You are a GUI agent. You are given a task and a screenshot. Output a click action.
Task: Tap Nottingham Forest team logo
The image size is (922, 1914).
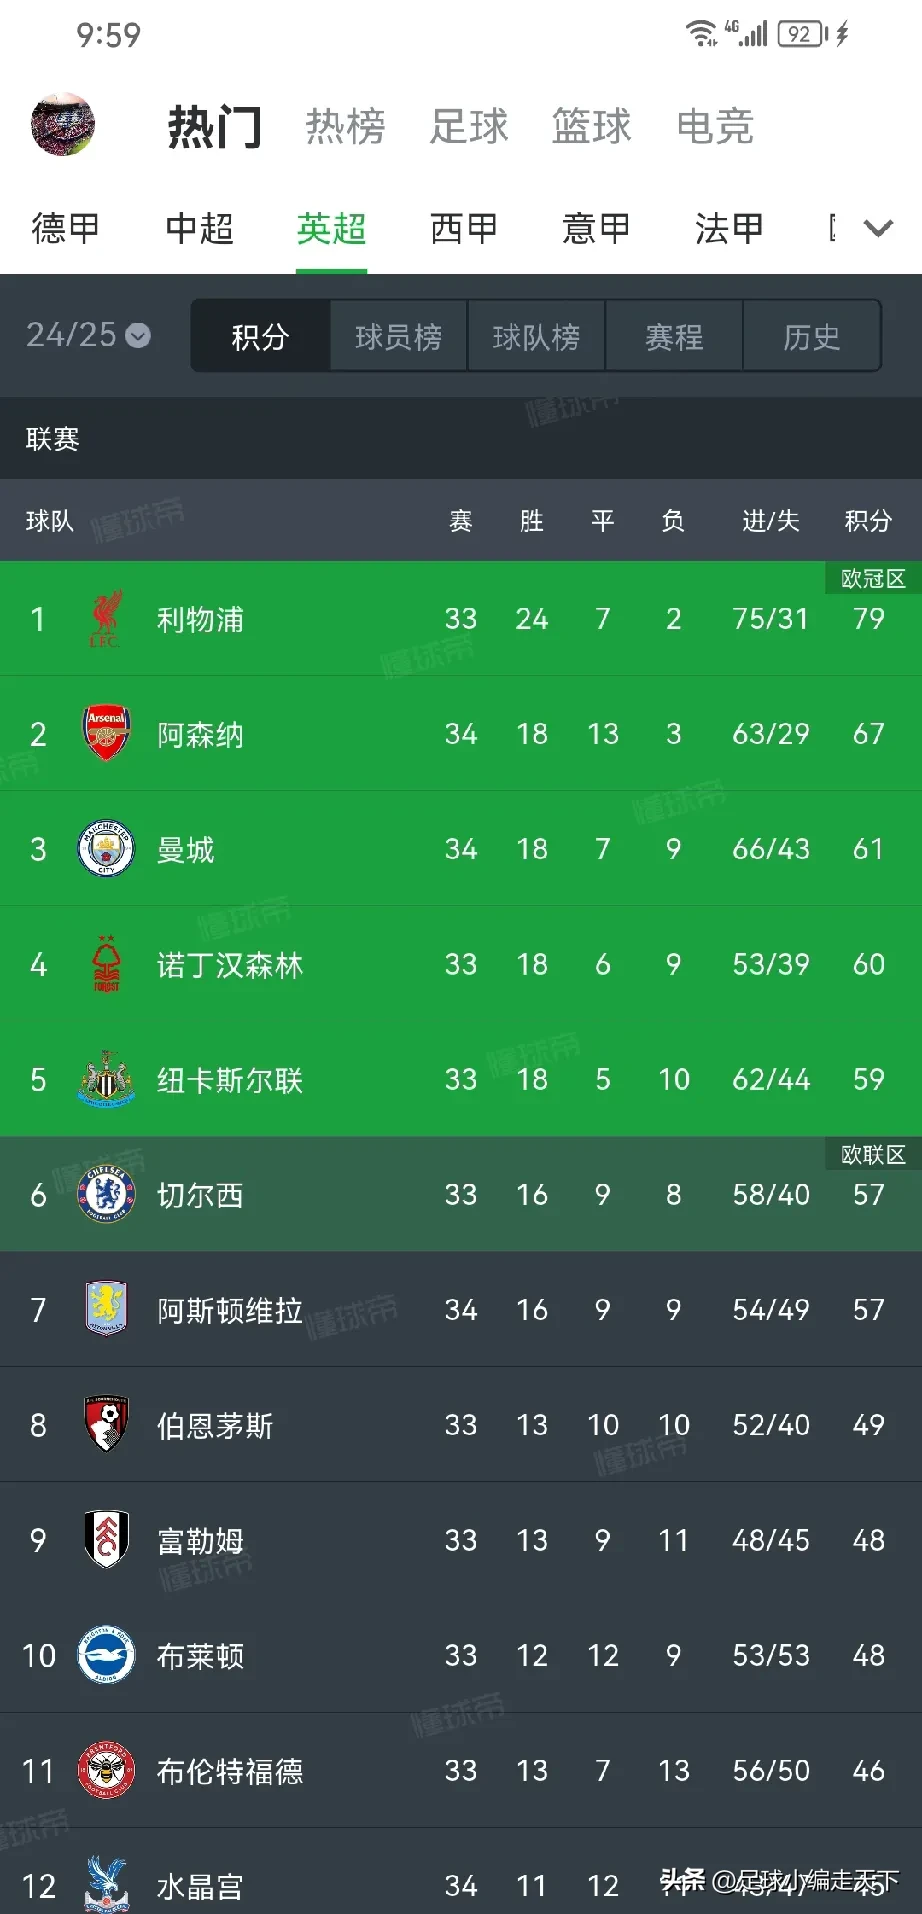tap(106, 964)
